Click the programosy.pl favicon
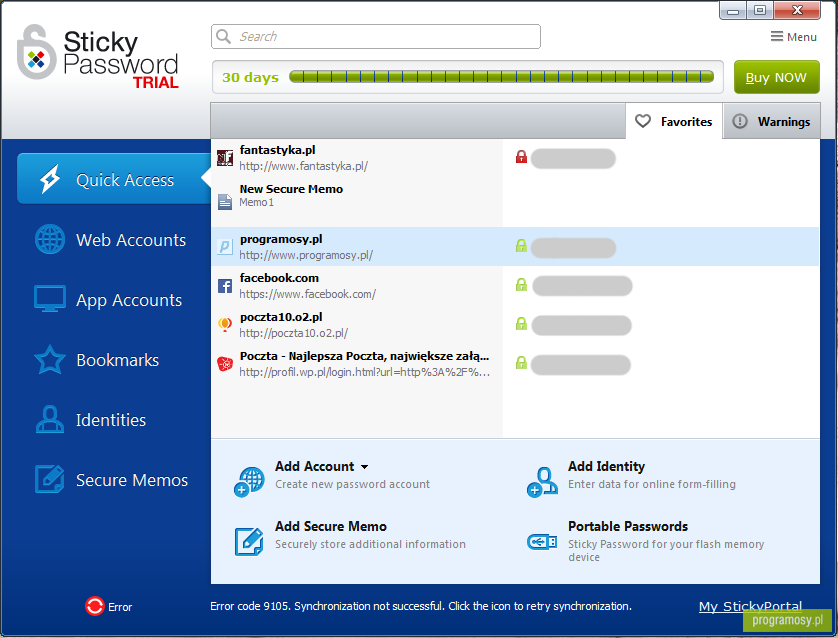Viewport: 838px width, 638px height. point(225,246)
